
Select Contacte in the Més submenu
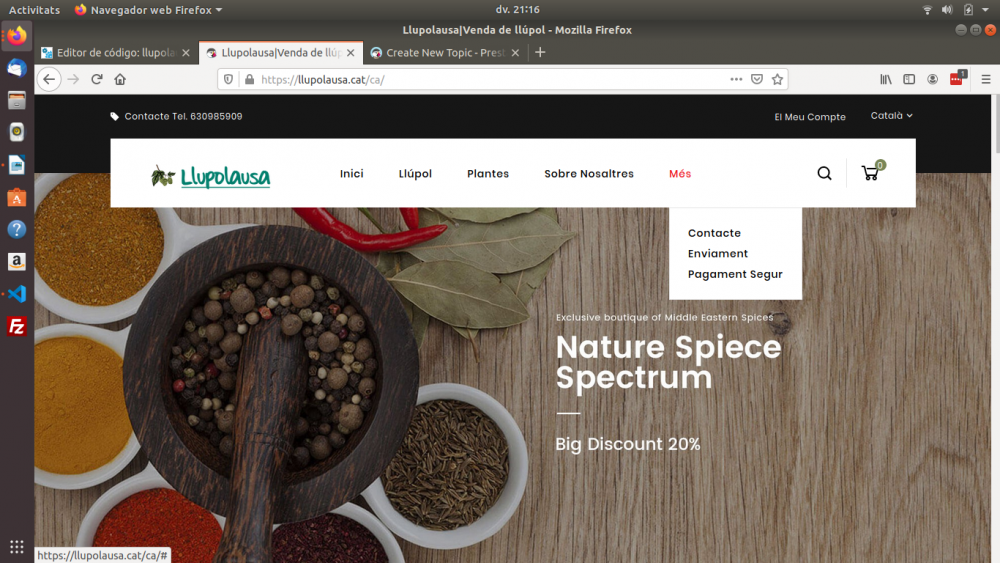click(714, 233)
